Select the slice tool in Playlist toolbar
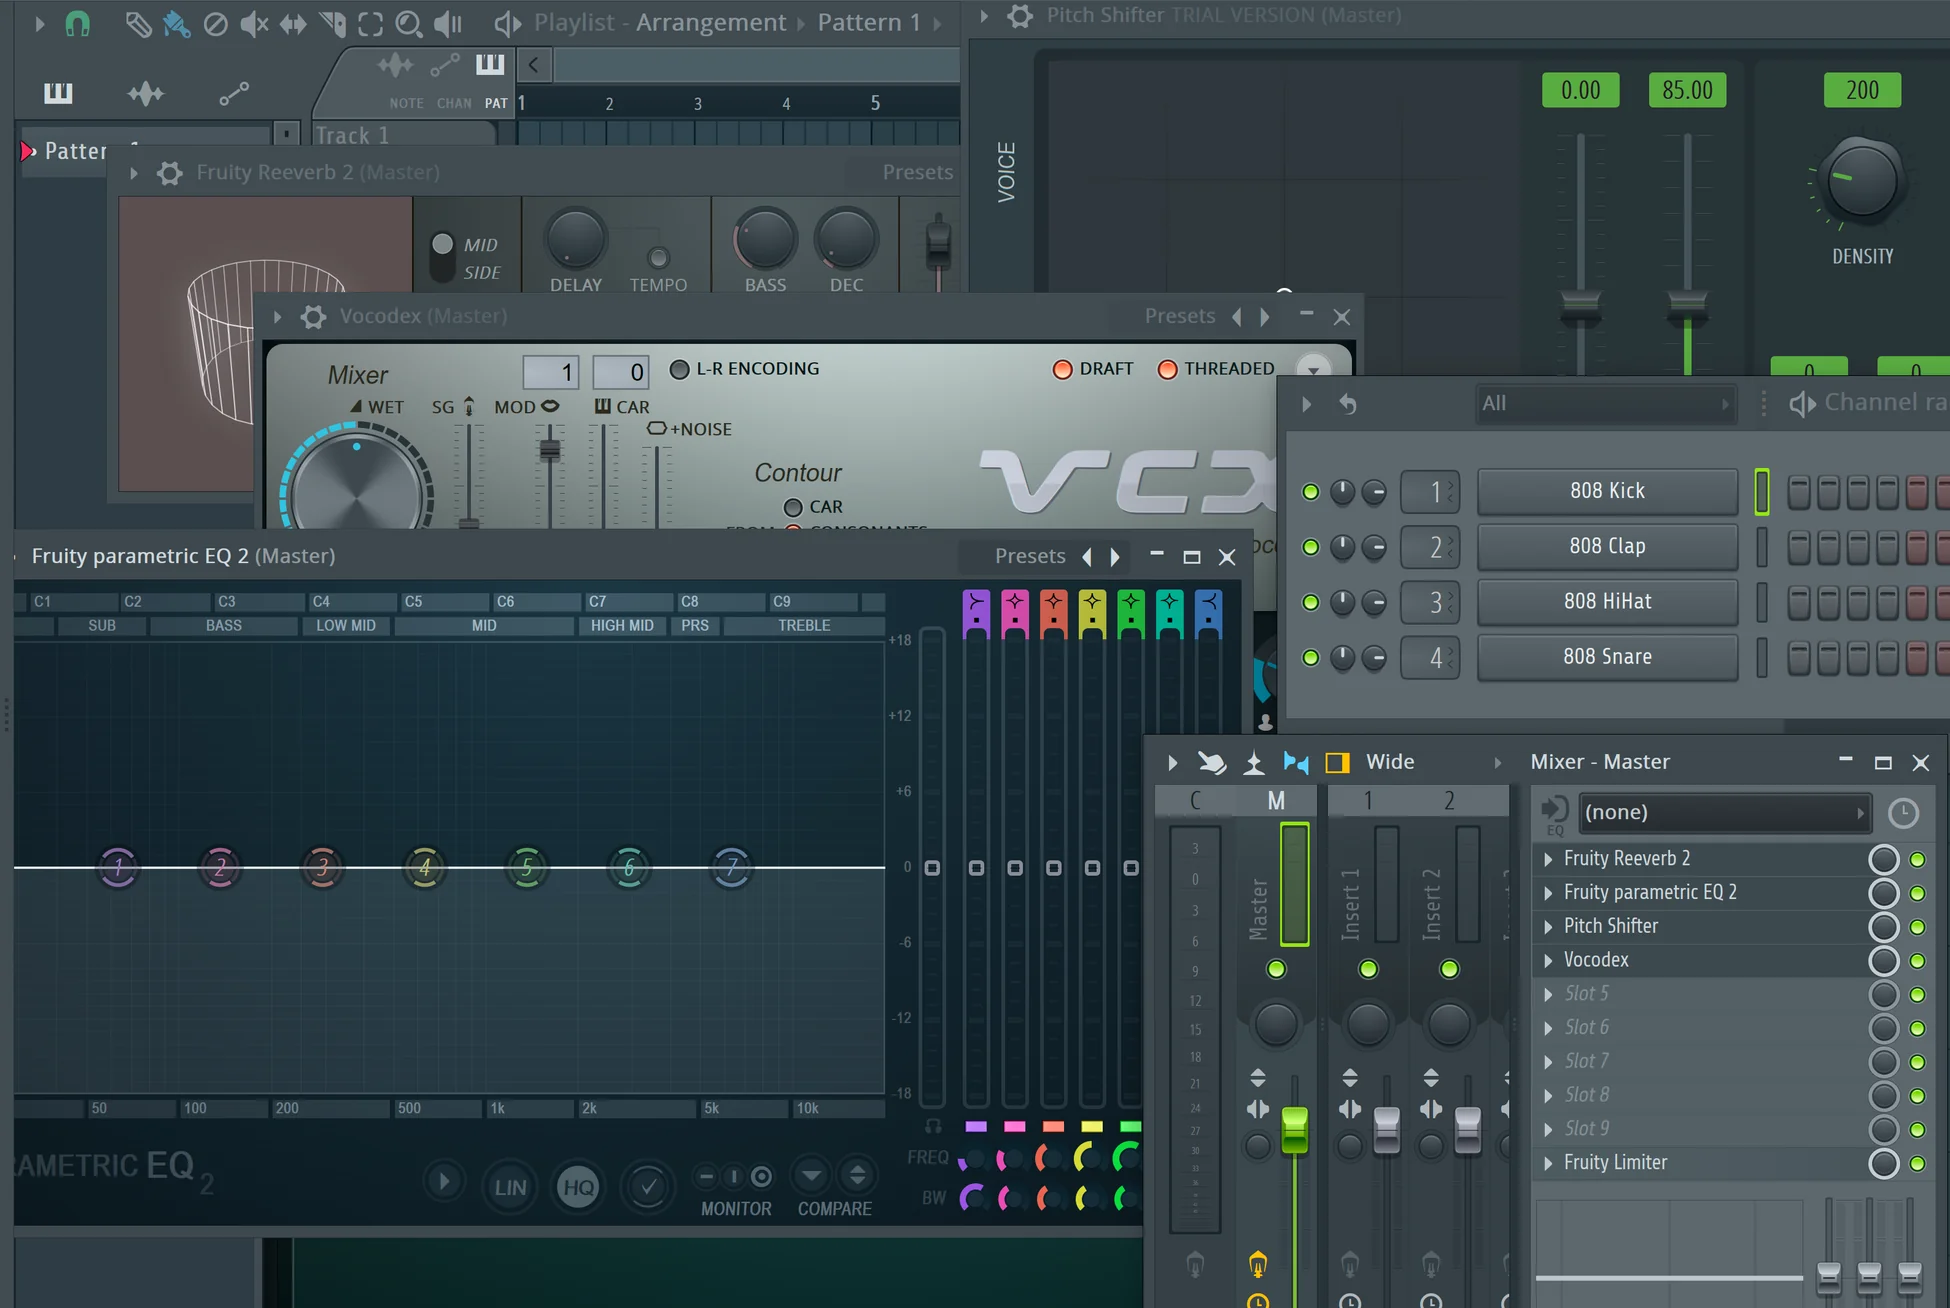Image resolution: width=1950 pixels, height=1308 pixels. pyautogui.click(x=332, y=24)
